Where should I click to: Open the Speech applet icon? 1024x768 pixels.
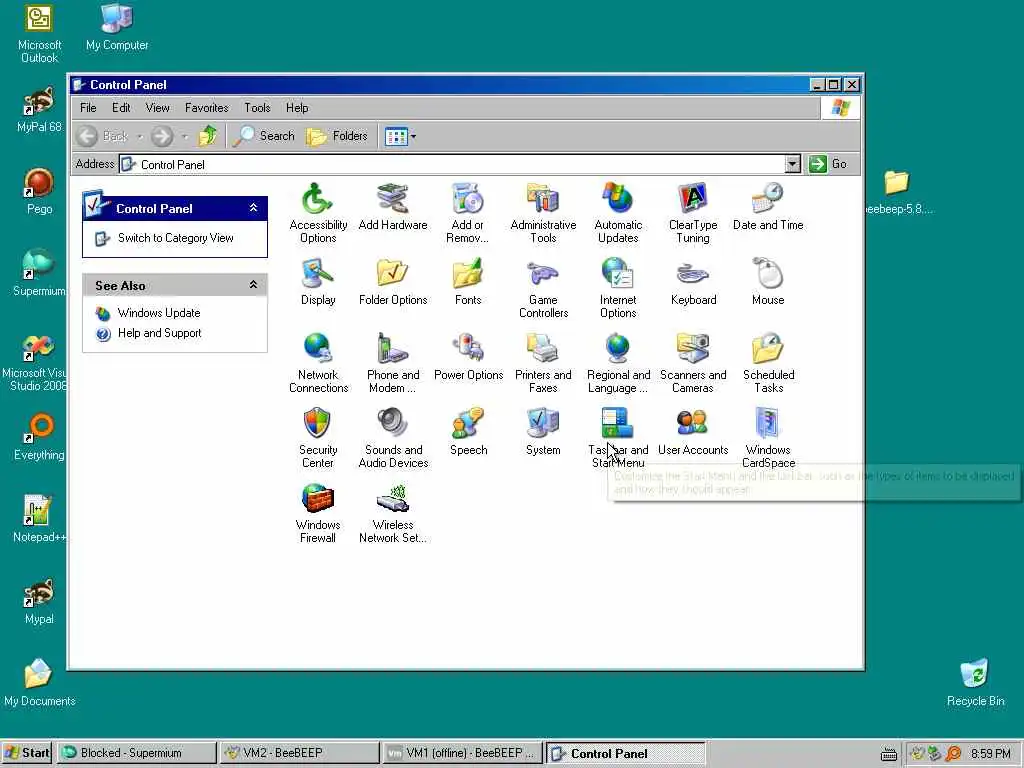[468, 432]
